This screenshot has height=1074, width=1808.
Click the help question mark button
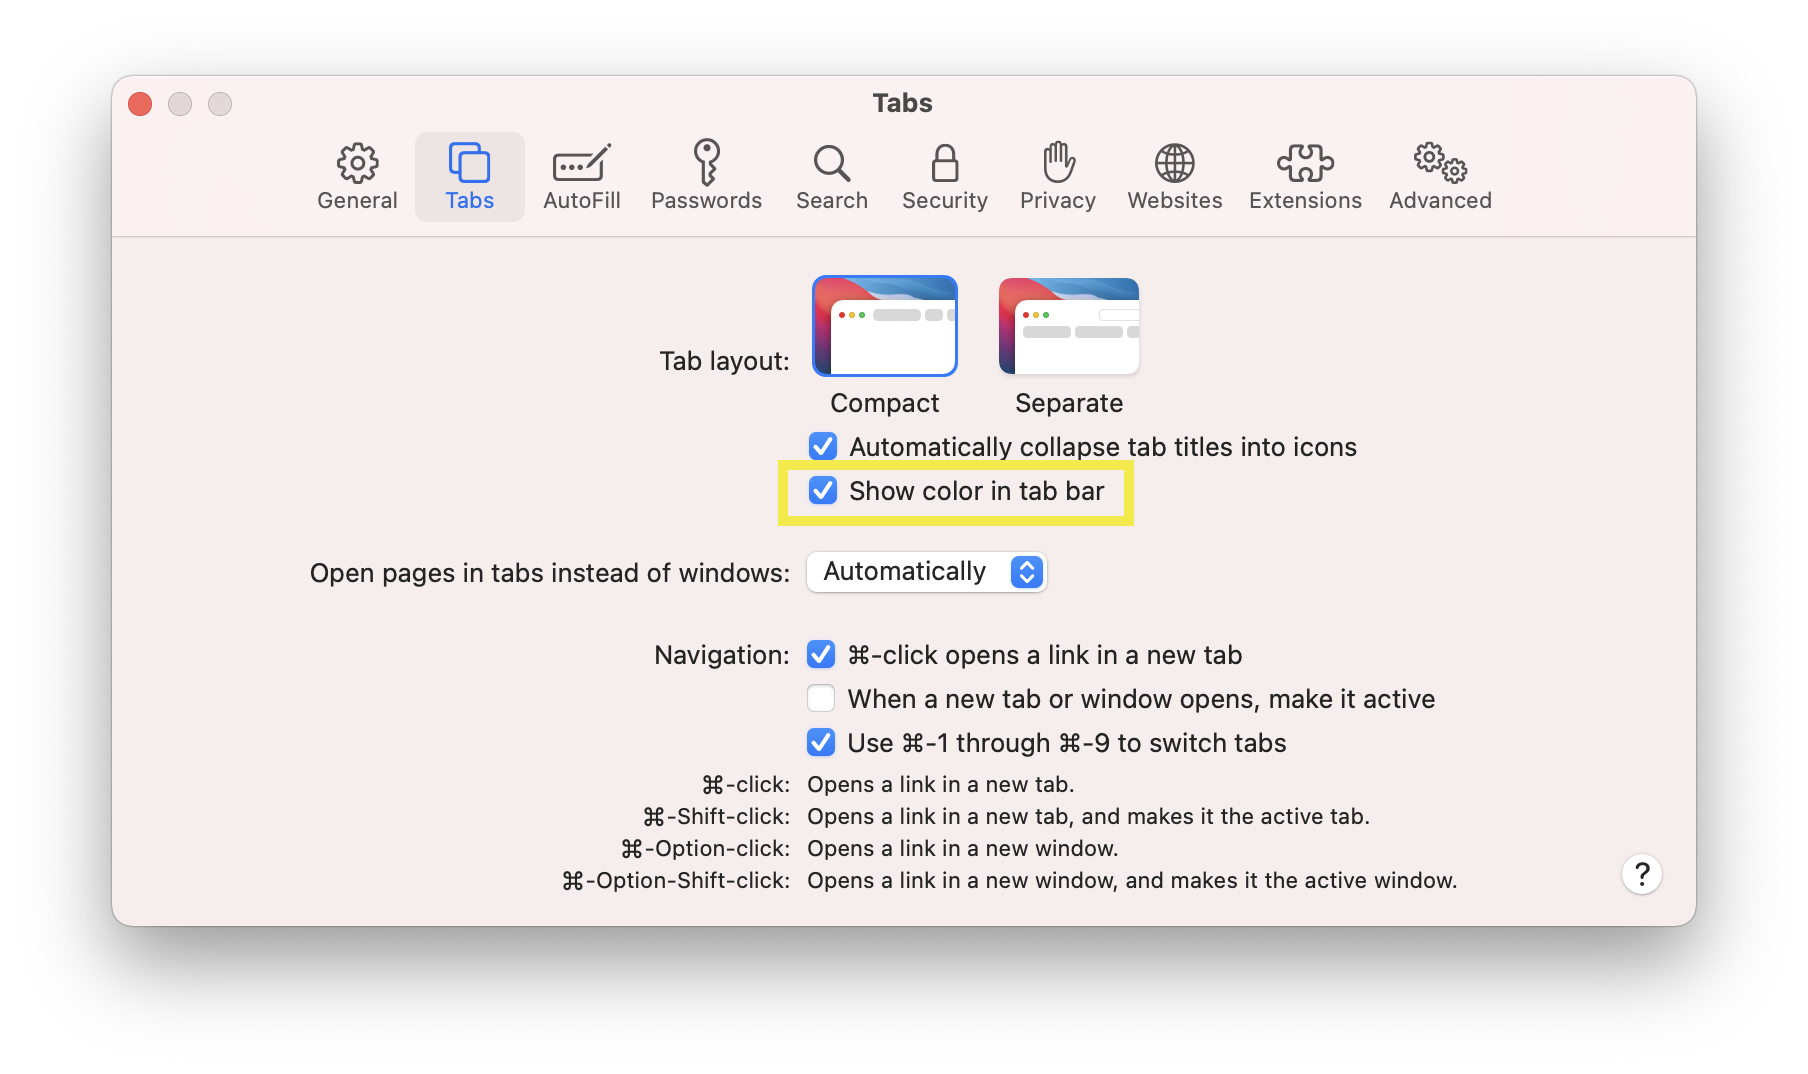click(x=1641, y=874)
